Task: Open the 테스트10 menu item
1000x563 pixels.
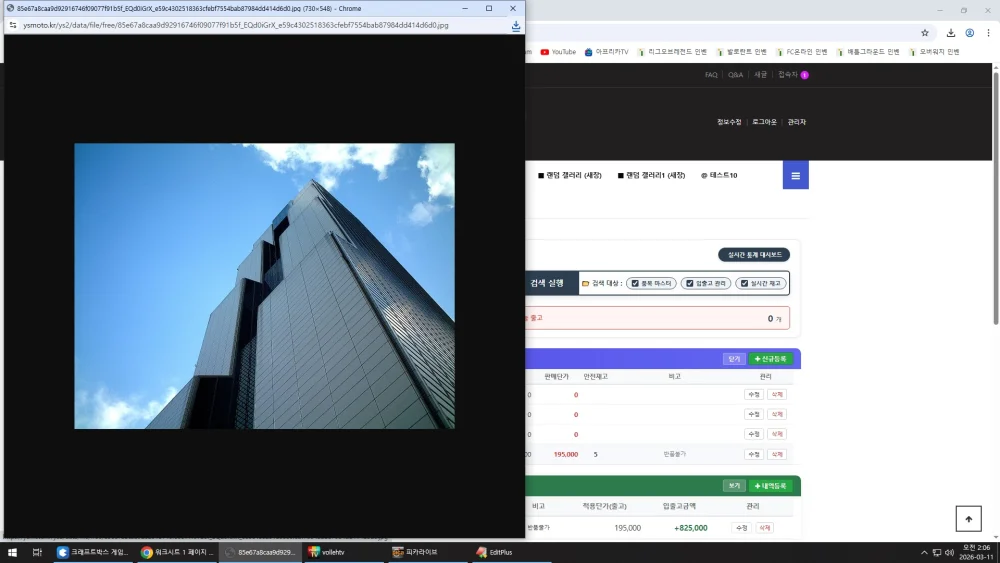Action: pos(719,175)
